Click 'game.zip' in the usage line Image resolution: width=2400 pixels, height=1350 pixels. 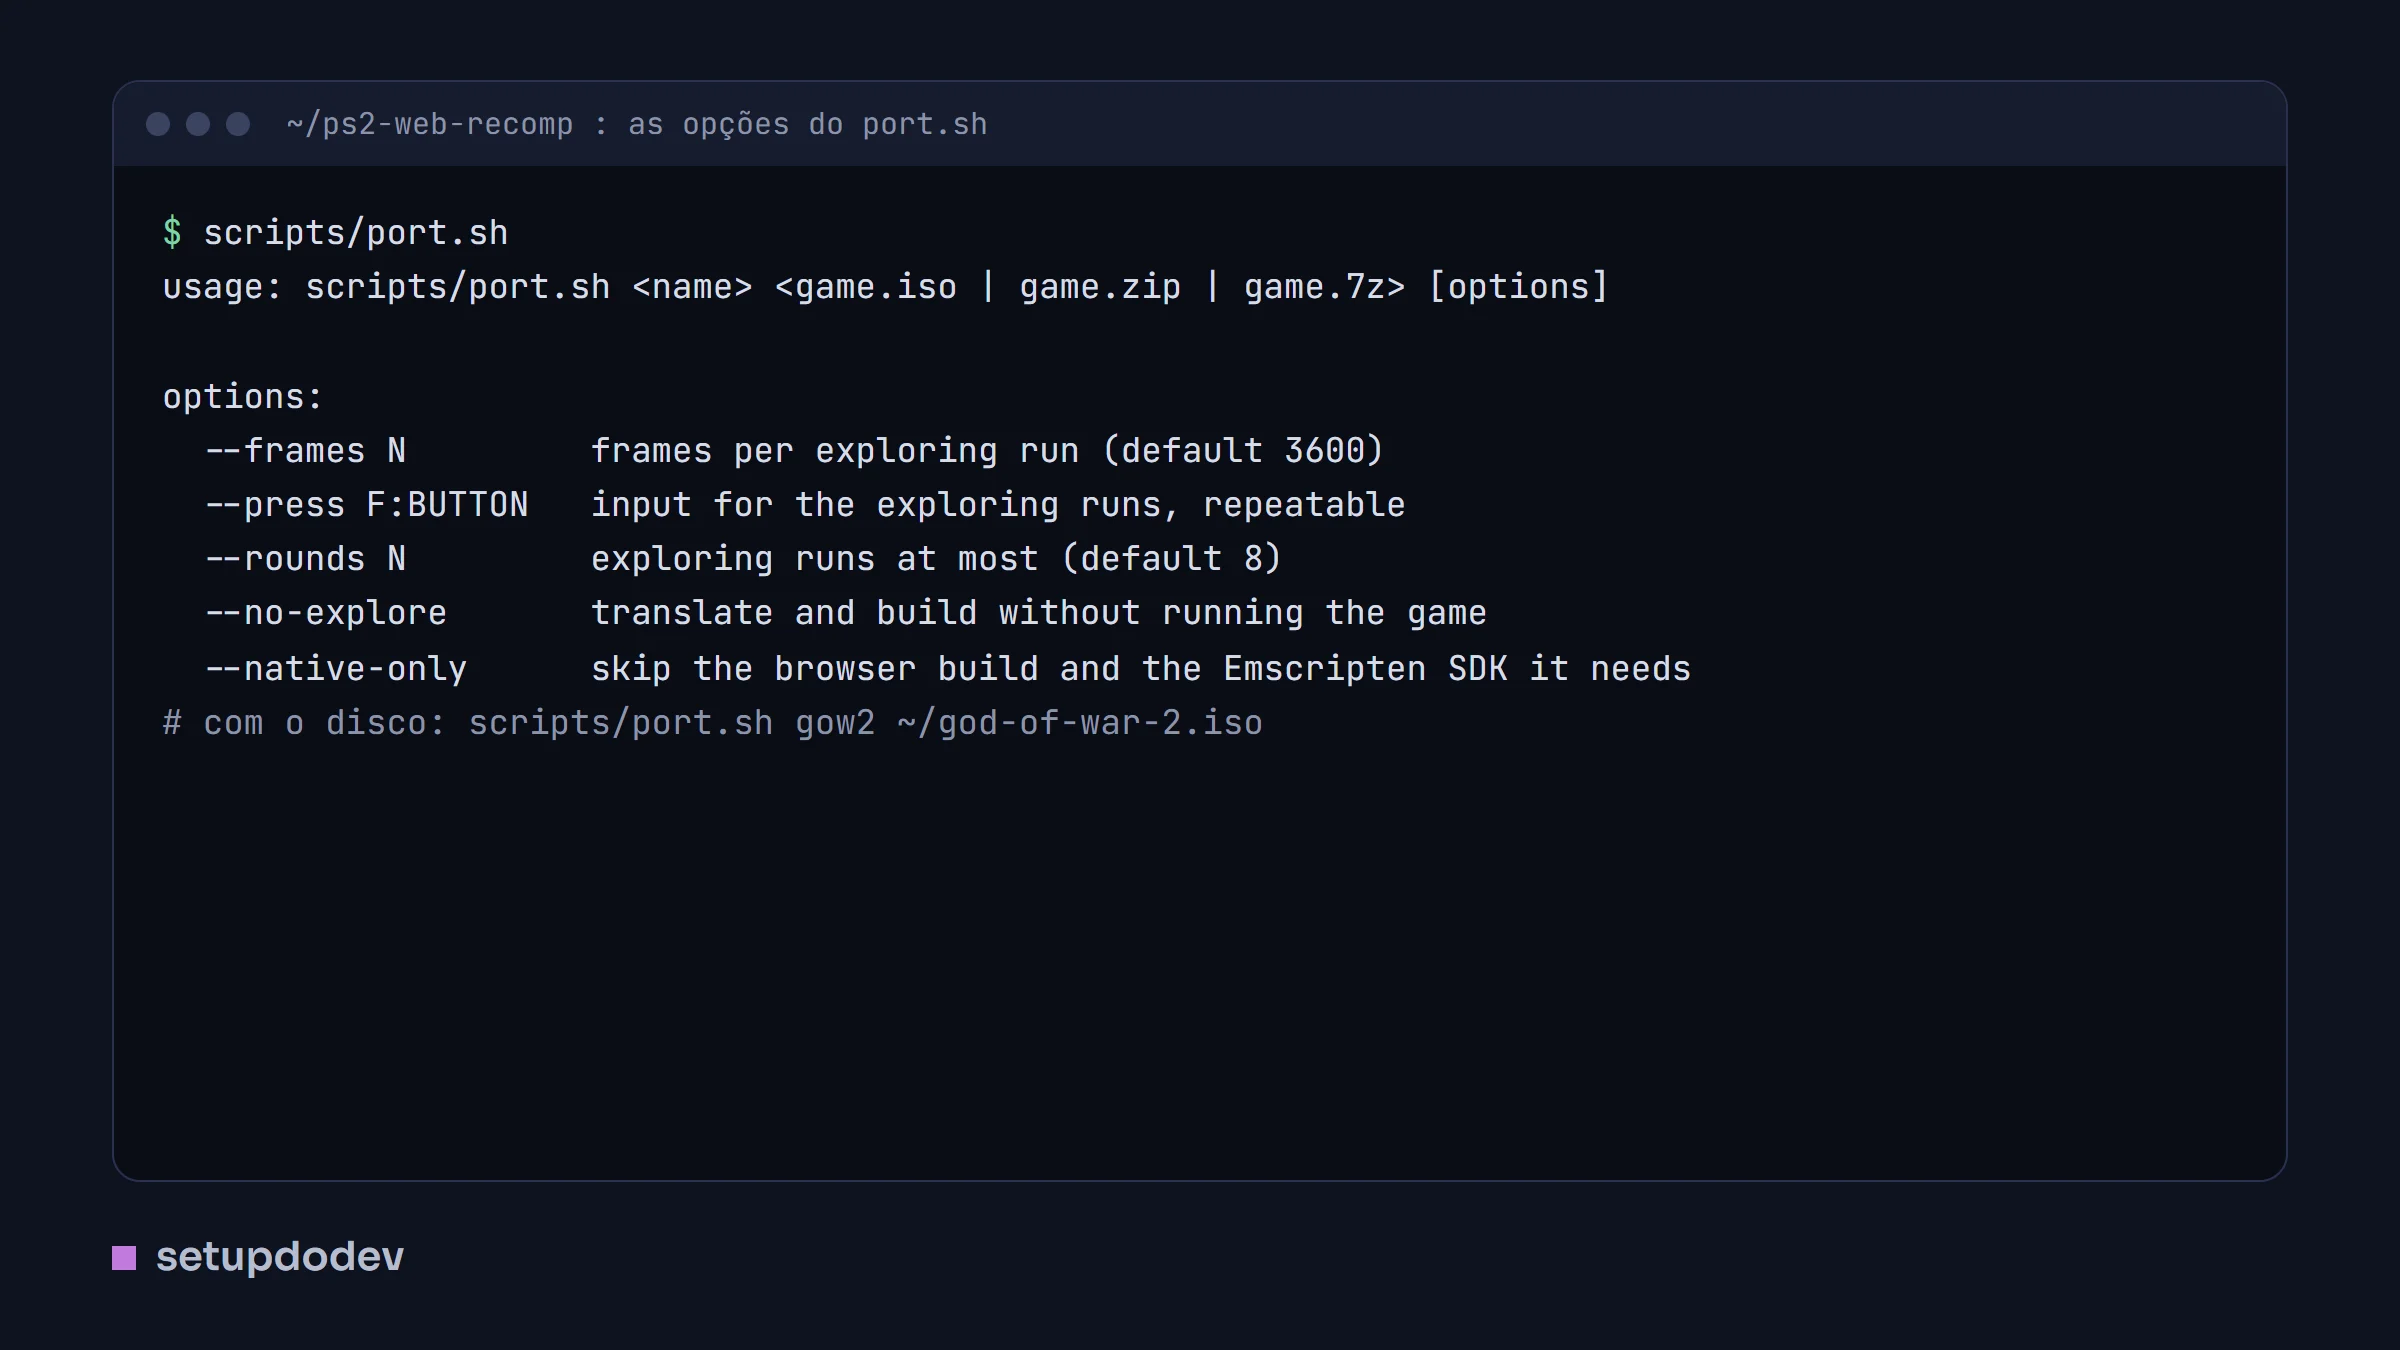tap(1100, 287)
